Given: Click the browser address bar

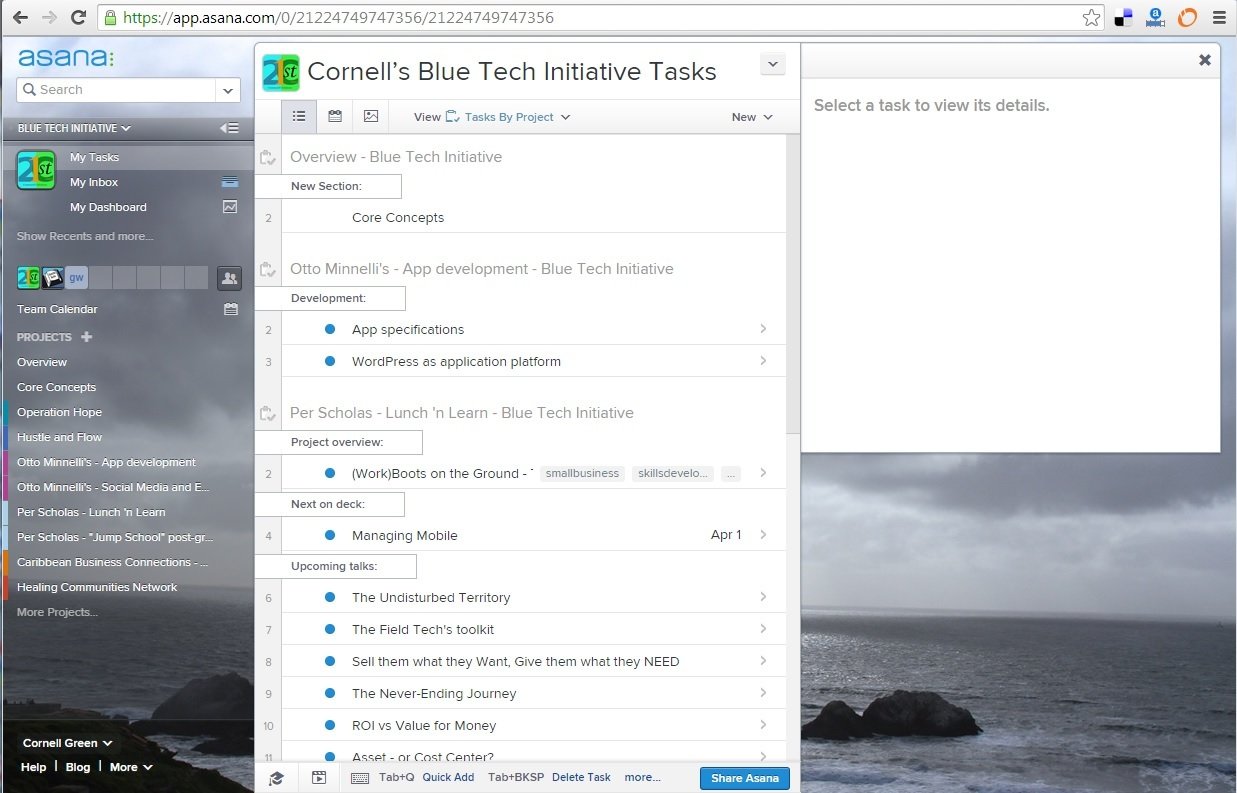Looking at the screenshot, I should [590, 17].
